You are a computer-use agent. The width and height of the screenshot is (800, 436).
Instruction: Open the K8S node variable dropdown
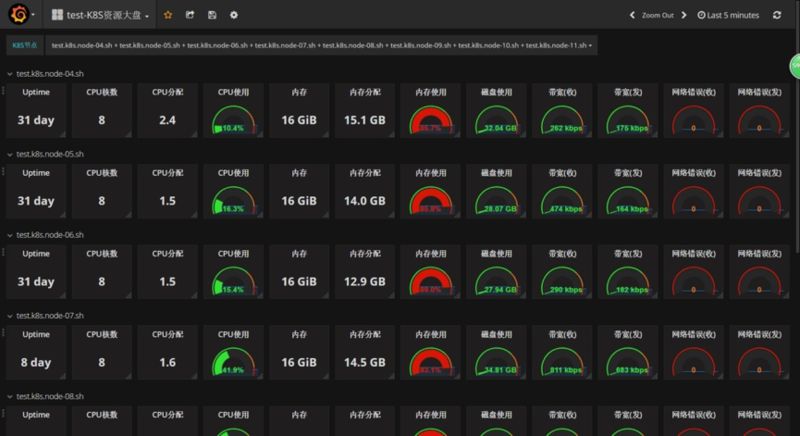coord(321,45)
